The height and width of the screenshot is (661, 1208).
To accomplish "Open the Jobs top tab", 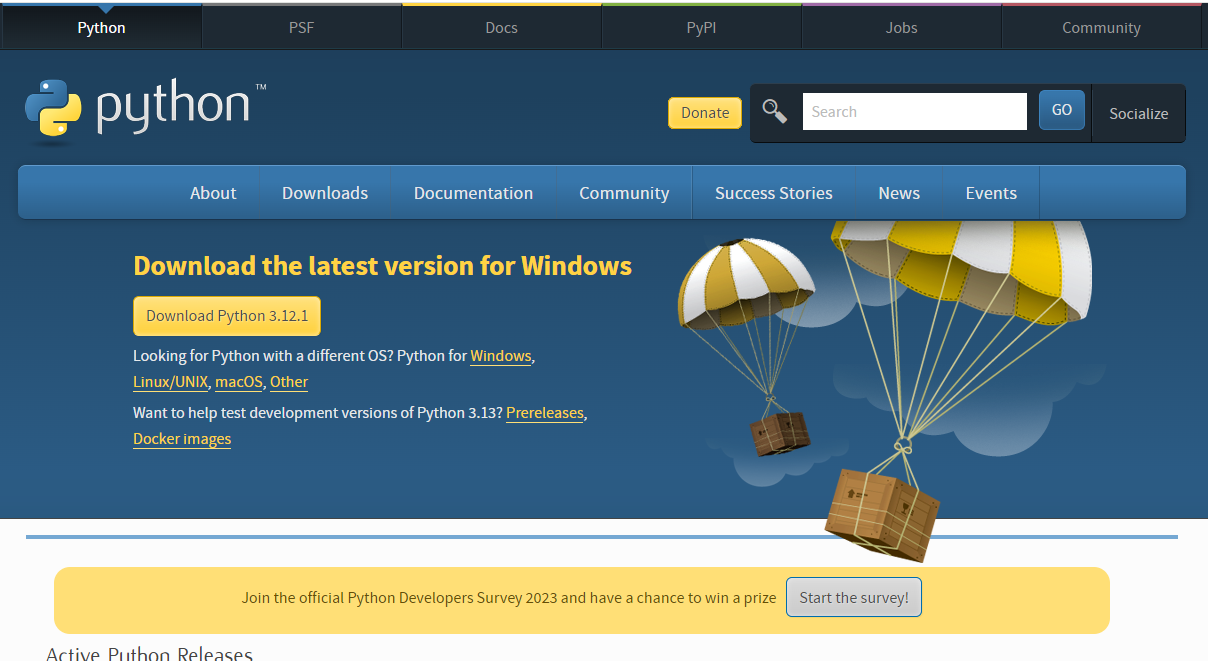I will click(x=901, y=27).
